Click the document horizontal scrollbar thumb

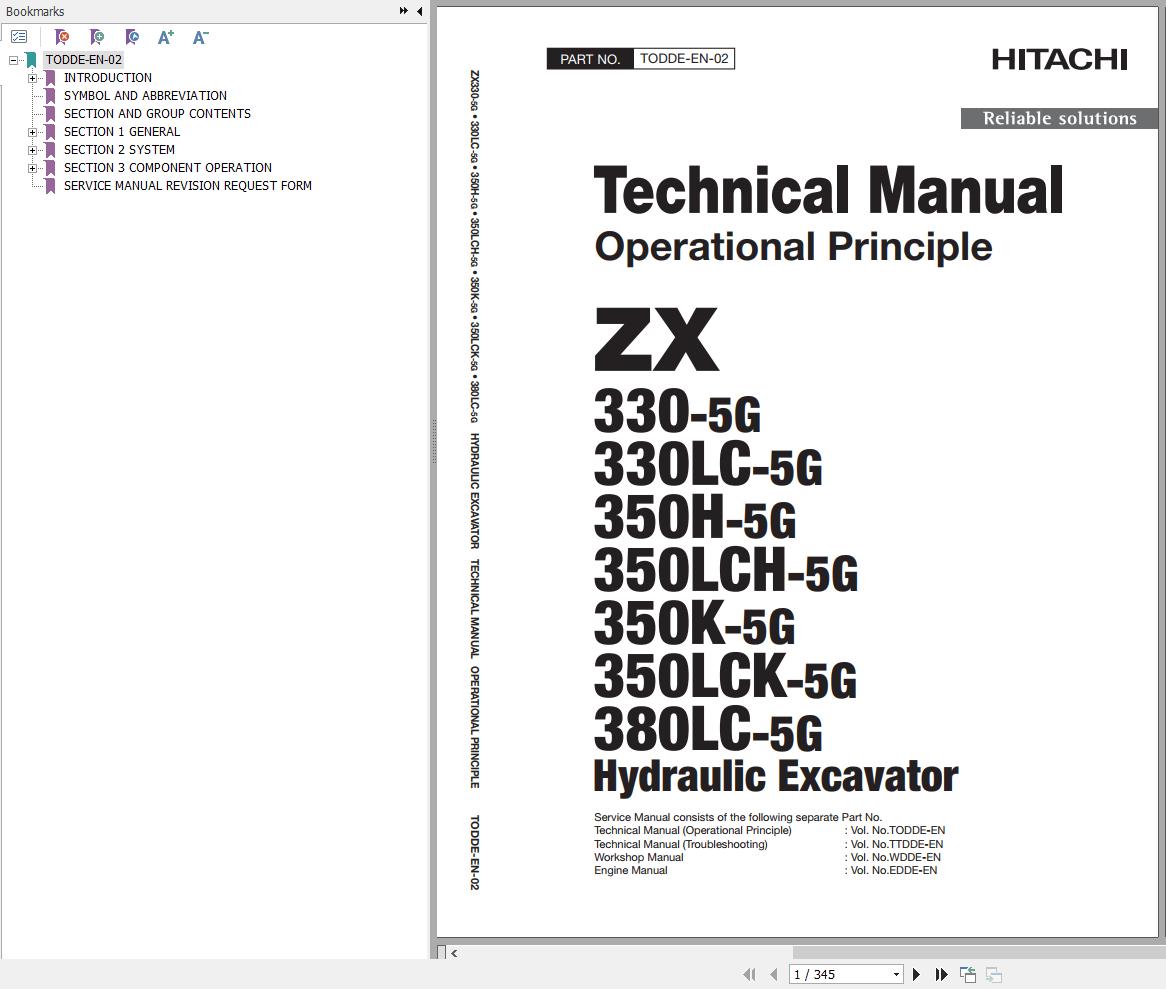pyautogui.click(x=979, y=953)
